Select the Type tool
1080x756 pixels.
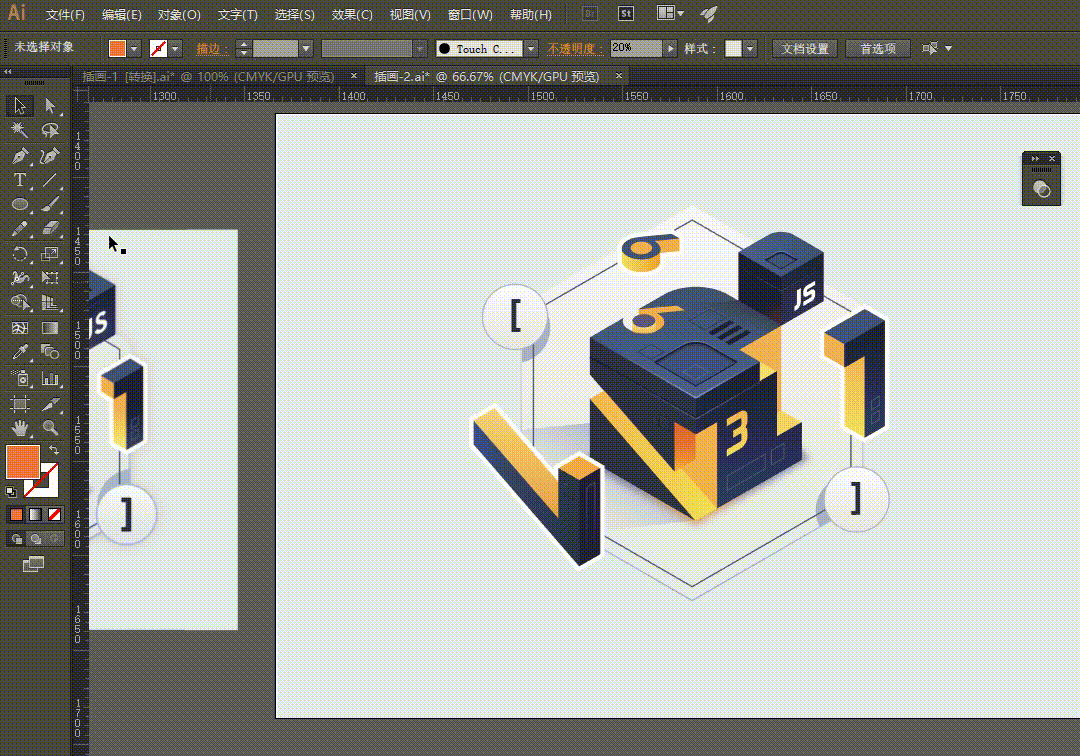coord(19,180)
